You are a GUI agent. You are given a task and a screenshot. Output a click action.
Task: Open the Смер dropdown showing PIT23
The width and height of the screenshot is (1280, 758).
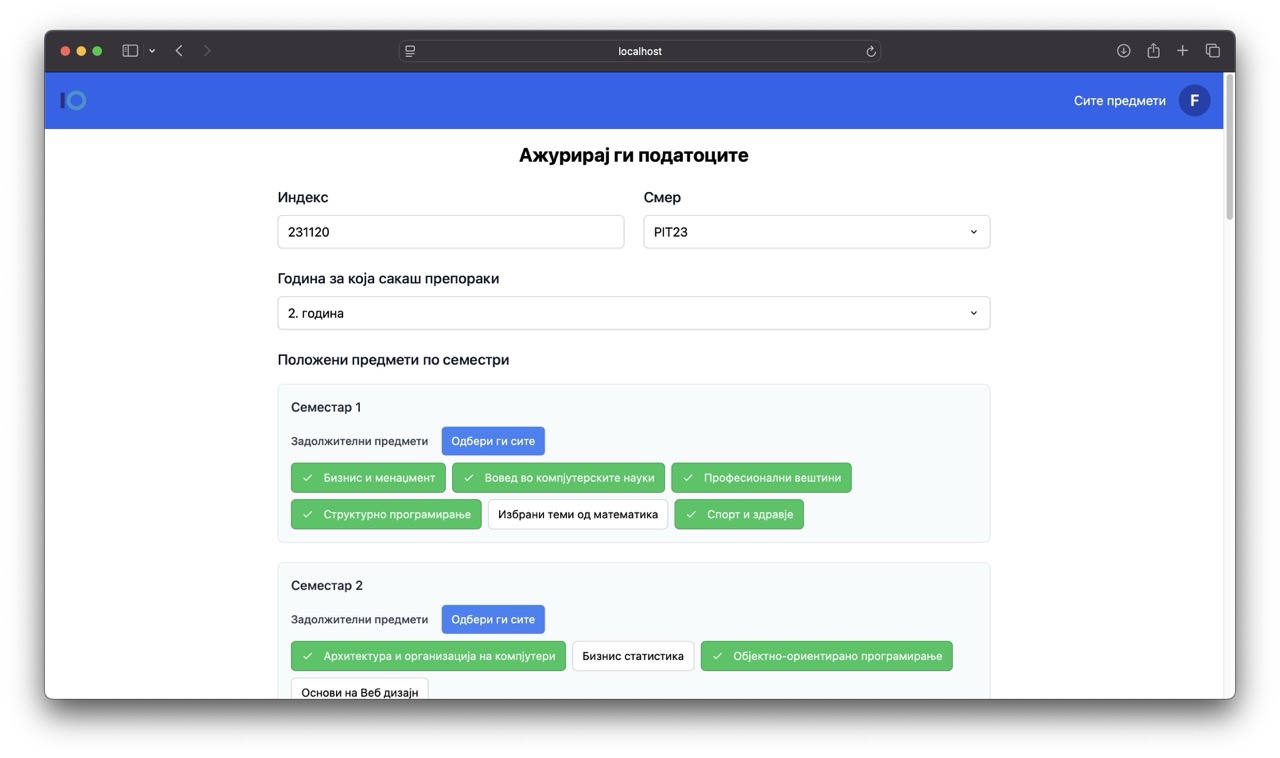pyautogui.click(x=816, y=232)
